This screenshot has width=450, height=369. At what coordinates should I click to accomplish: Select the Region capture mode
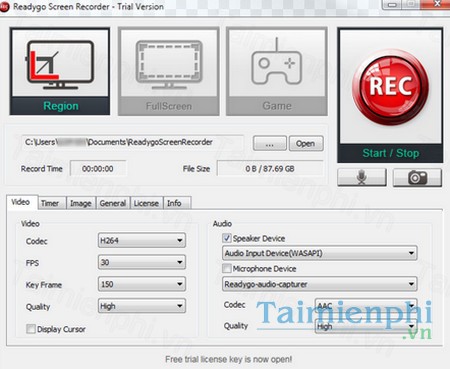[x=60, y=71]
